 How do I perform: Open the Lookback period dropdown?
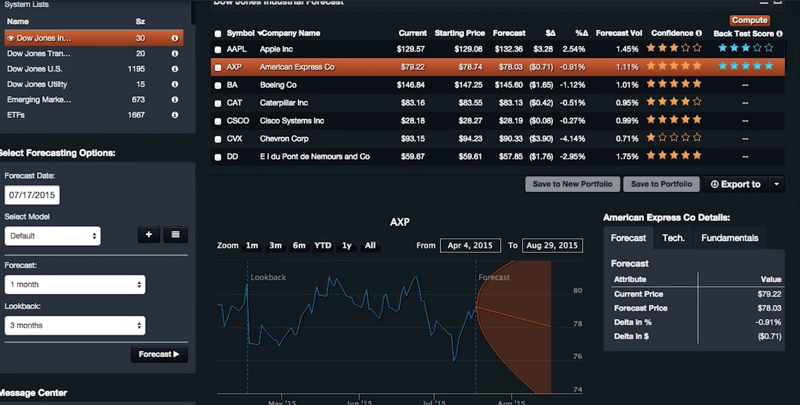[75, 325]
